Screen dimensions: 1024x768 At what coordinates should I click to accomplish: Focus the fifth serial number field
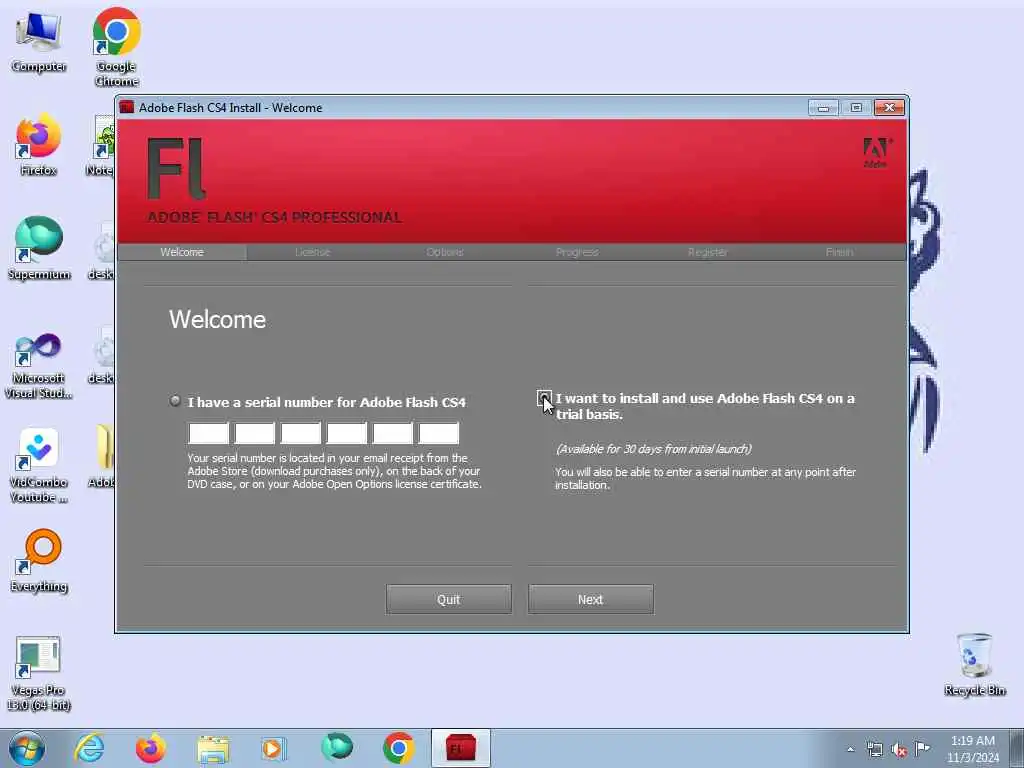392,433
